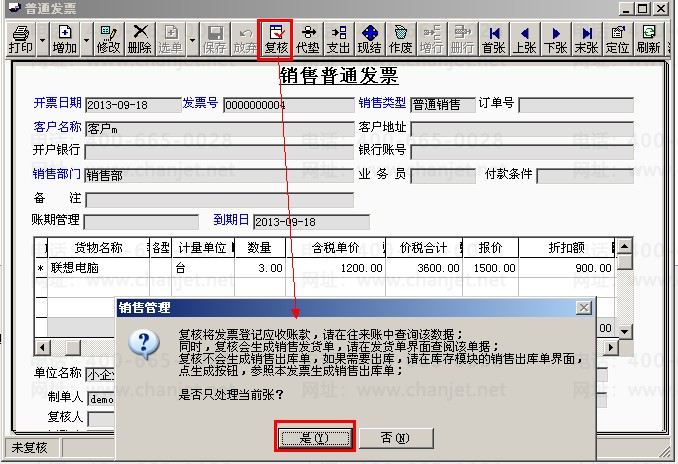Image resolution: width=678 pixels, height=464 pixels.
Task: Click the 未复核 status bar entry
Action: (32, 448)
